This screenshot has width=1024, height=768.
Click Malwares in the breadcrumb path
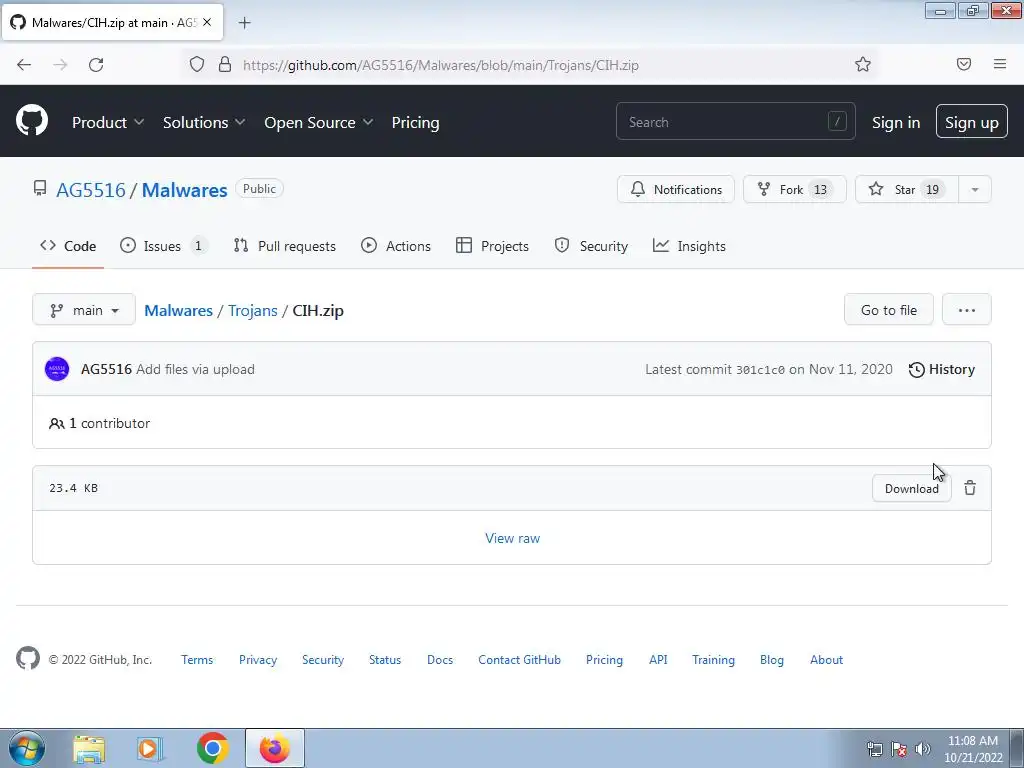[178, 310]
